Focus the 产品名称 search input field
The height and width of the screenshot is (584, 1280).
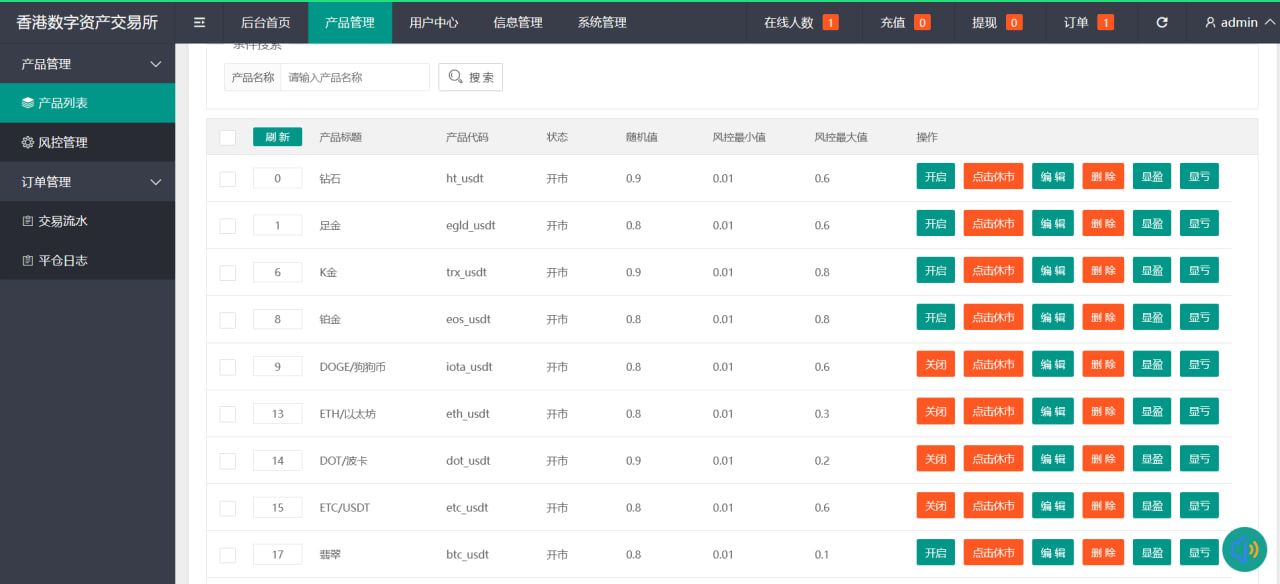354,77
